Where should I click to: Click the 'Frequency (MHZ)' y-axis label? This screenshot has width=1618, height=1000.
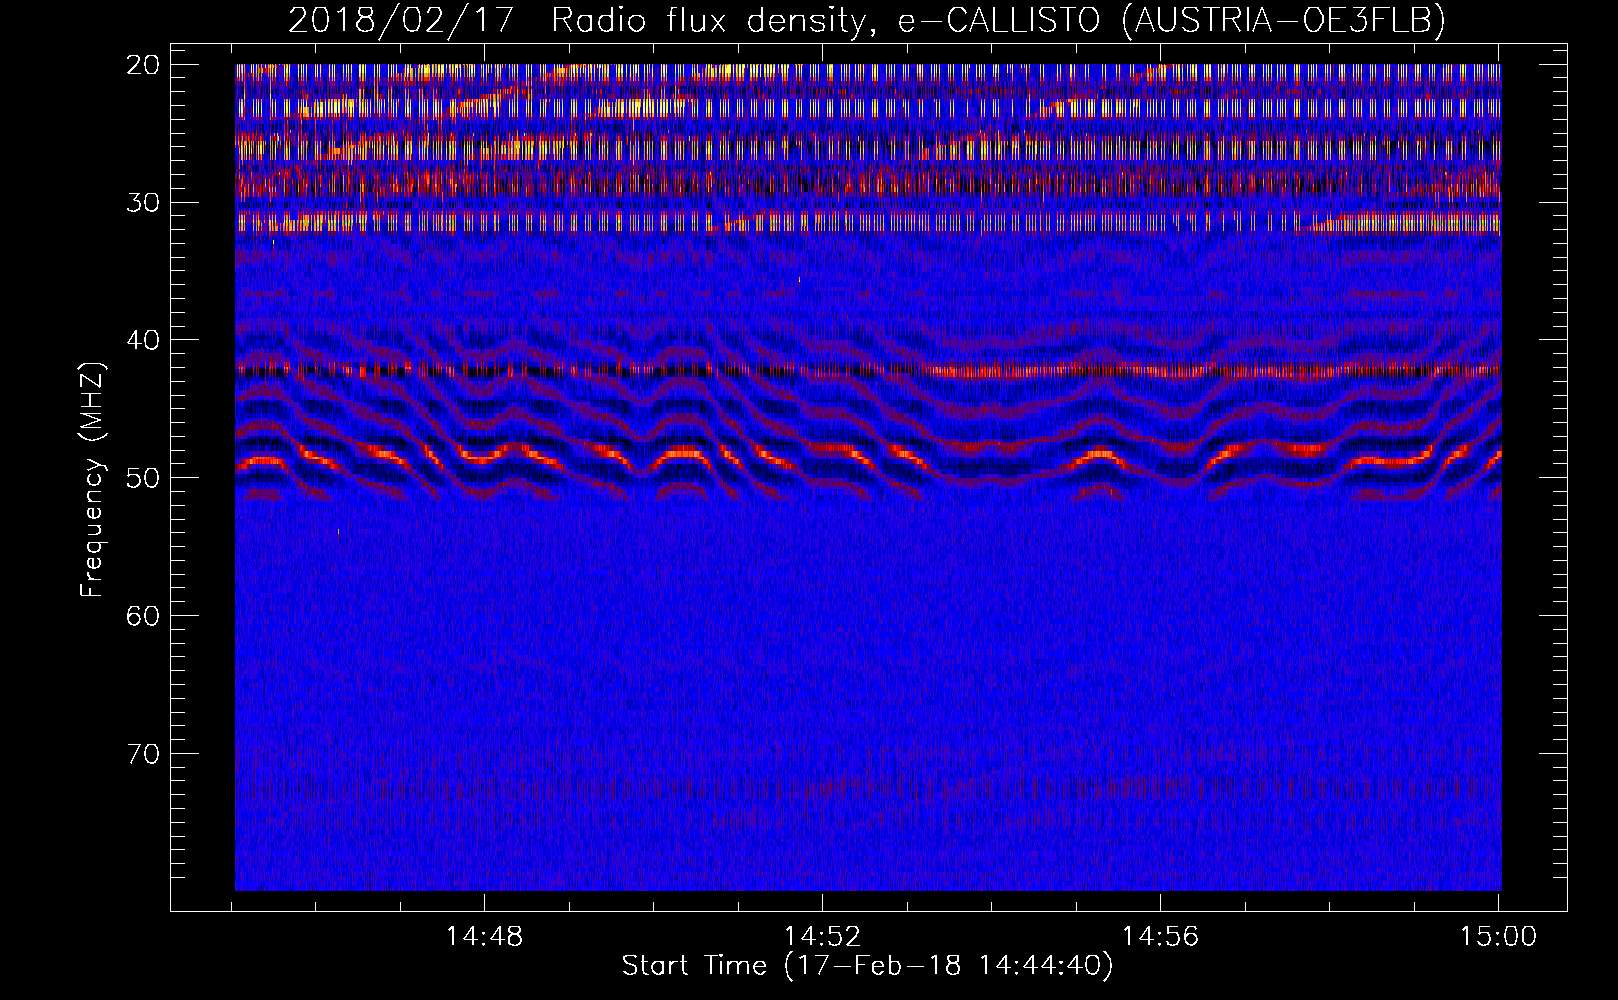[x=92, y=479]
